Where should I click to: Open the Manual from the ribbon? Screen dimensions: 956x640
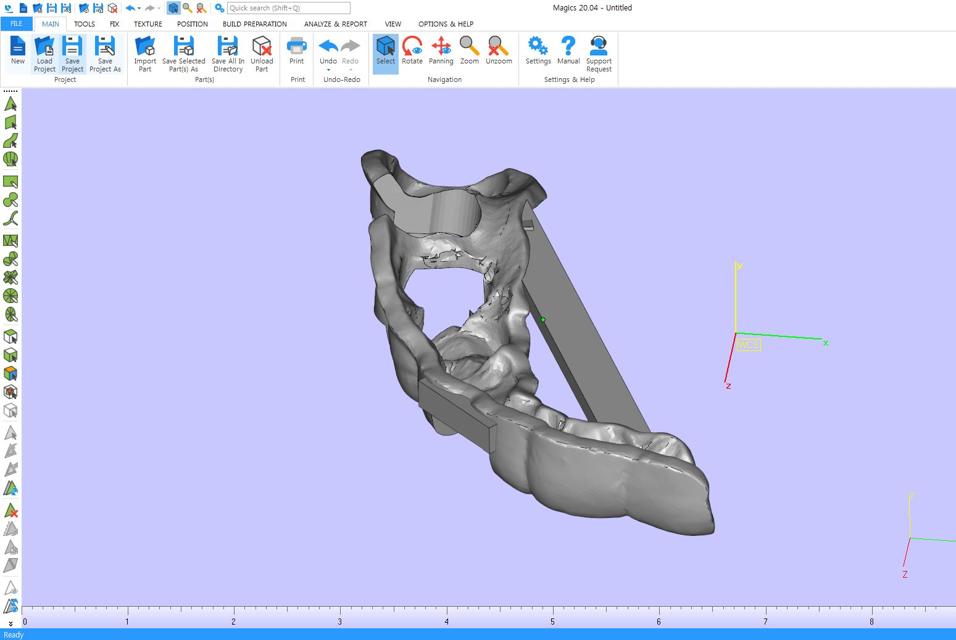568,50
